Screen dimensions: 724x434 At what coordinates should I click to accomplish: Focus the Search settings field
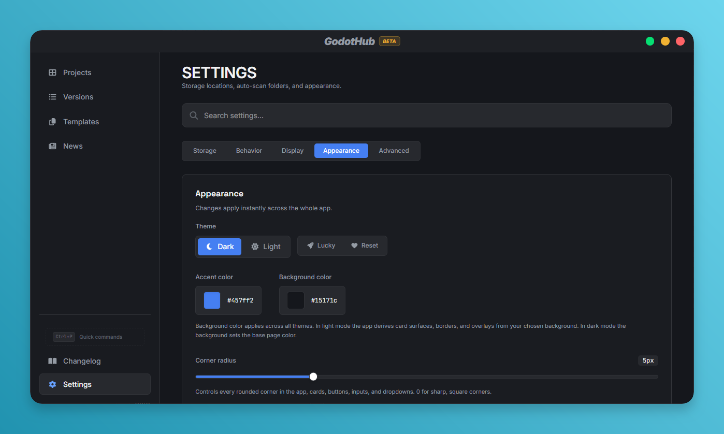tap(427, 115)
